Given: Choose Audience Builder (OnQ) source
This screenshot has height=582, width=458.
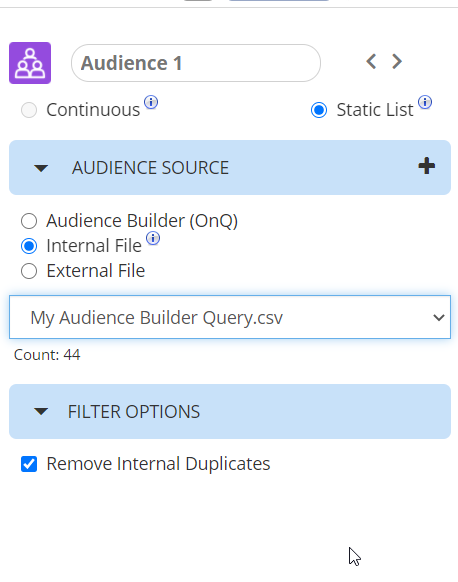Looking at the screenshot, I should tap(29, 221).
